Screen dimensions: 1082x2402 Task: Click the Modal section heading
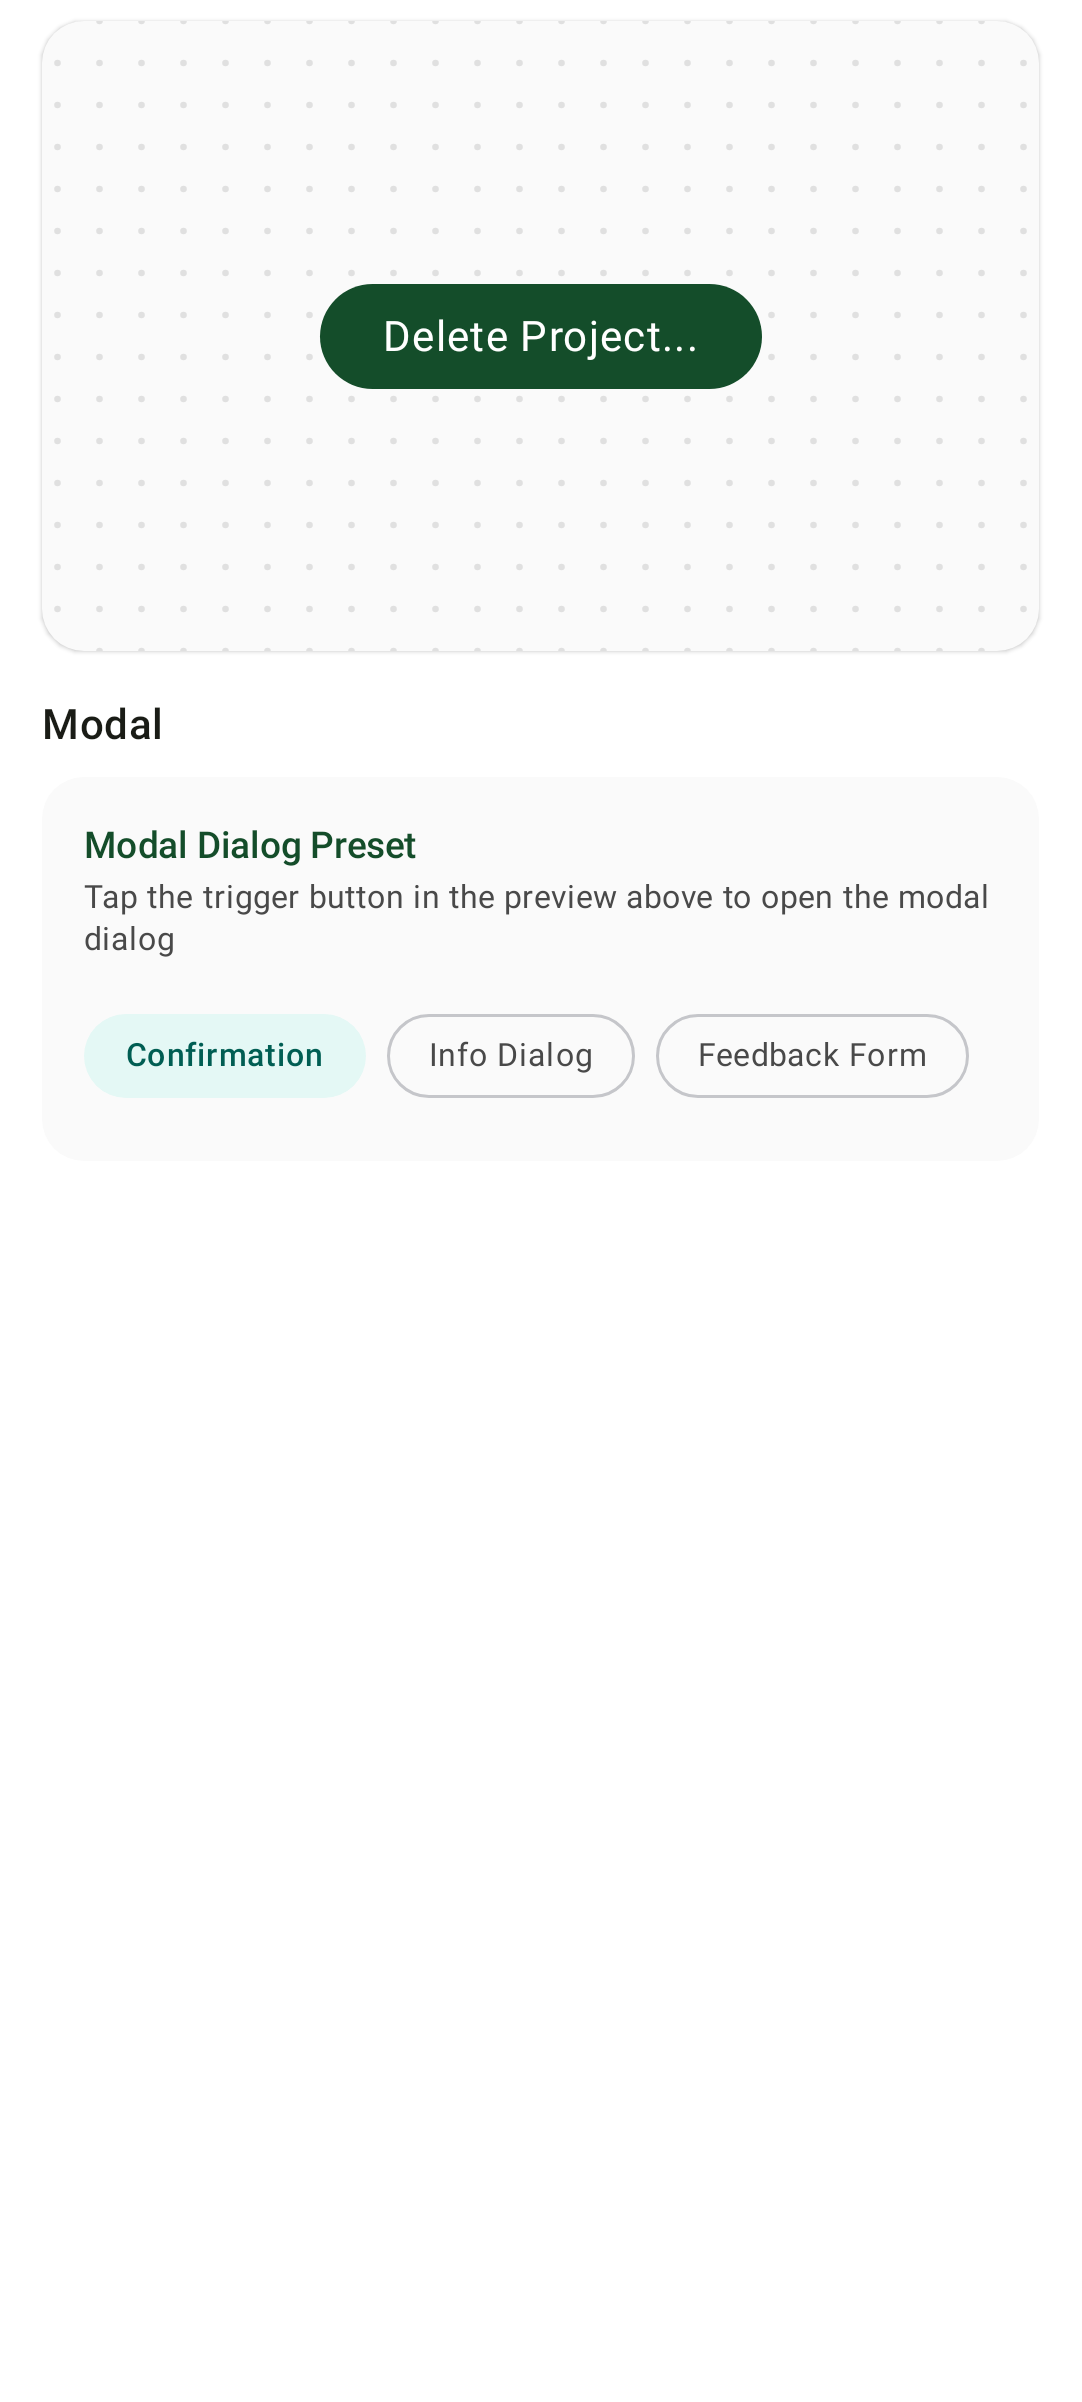[x=102, y=724]
